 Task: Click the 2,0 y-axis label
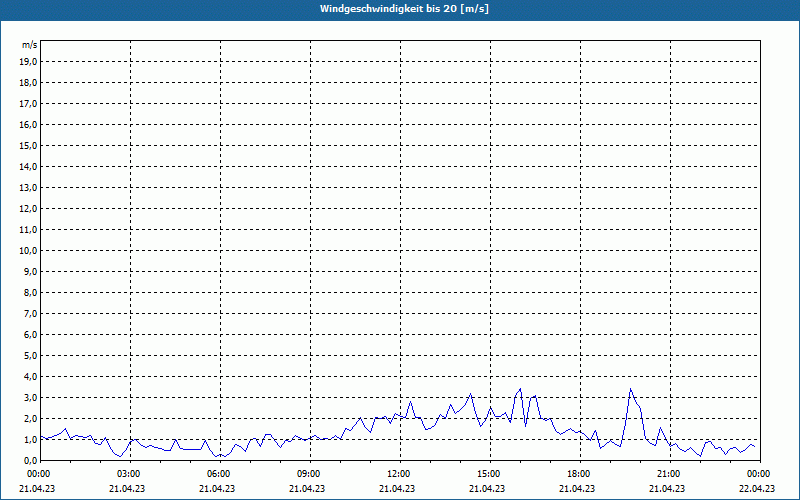pos(30,418)
